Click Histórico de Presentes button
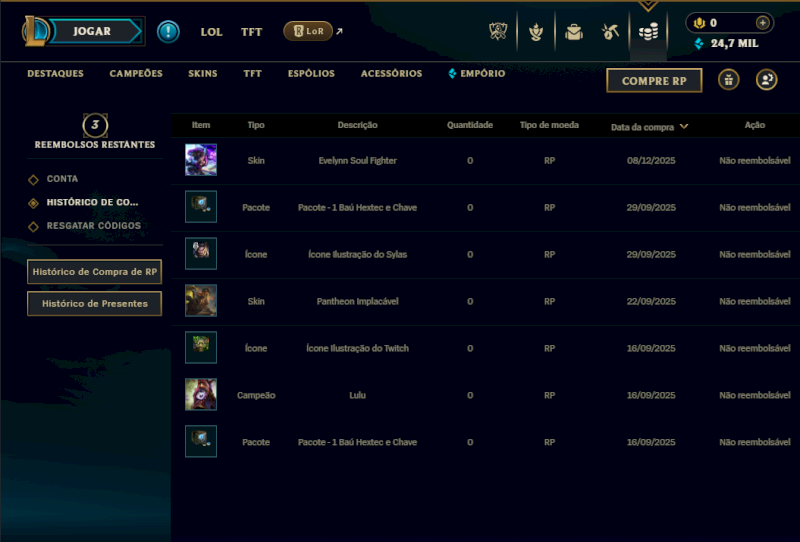The width and height of the screenshot is (800, 542). tap(94, 304)
